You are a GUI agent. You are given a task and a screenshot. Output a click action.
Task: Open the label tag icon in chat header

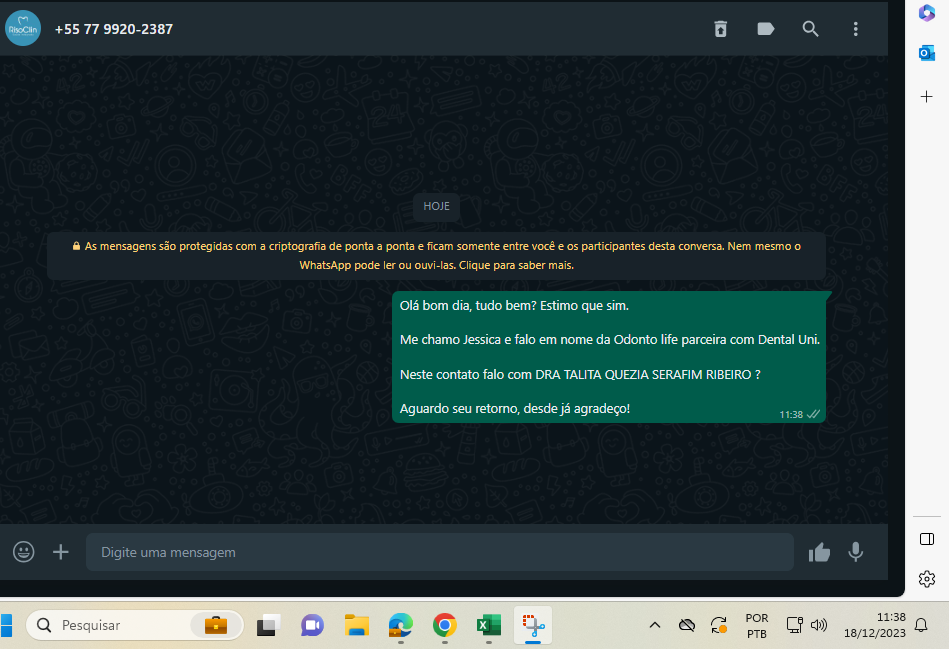pos(766,28)
